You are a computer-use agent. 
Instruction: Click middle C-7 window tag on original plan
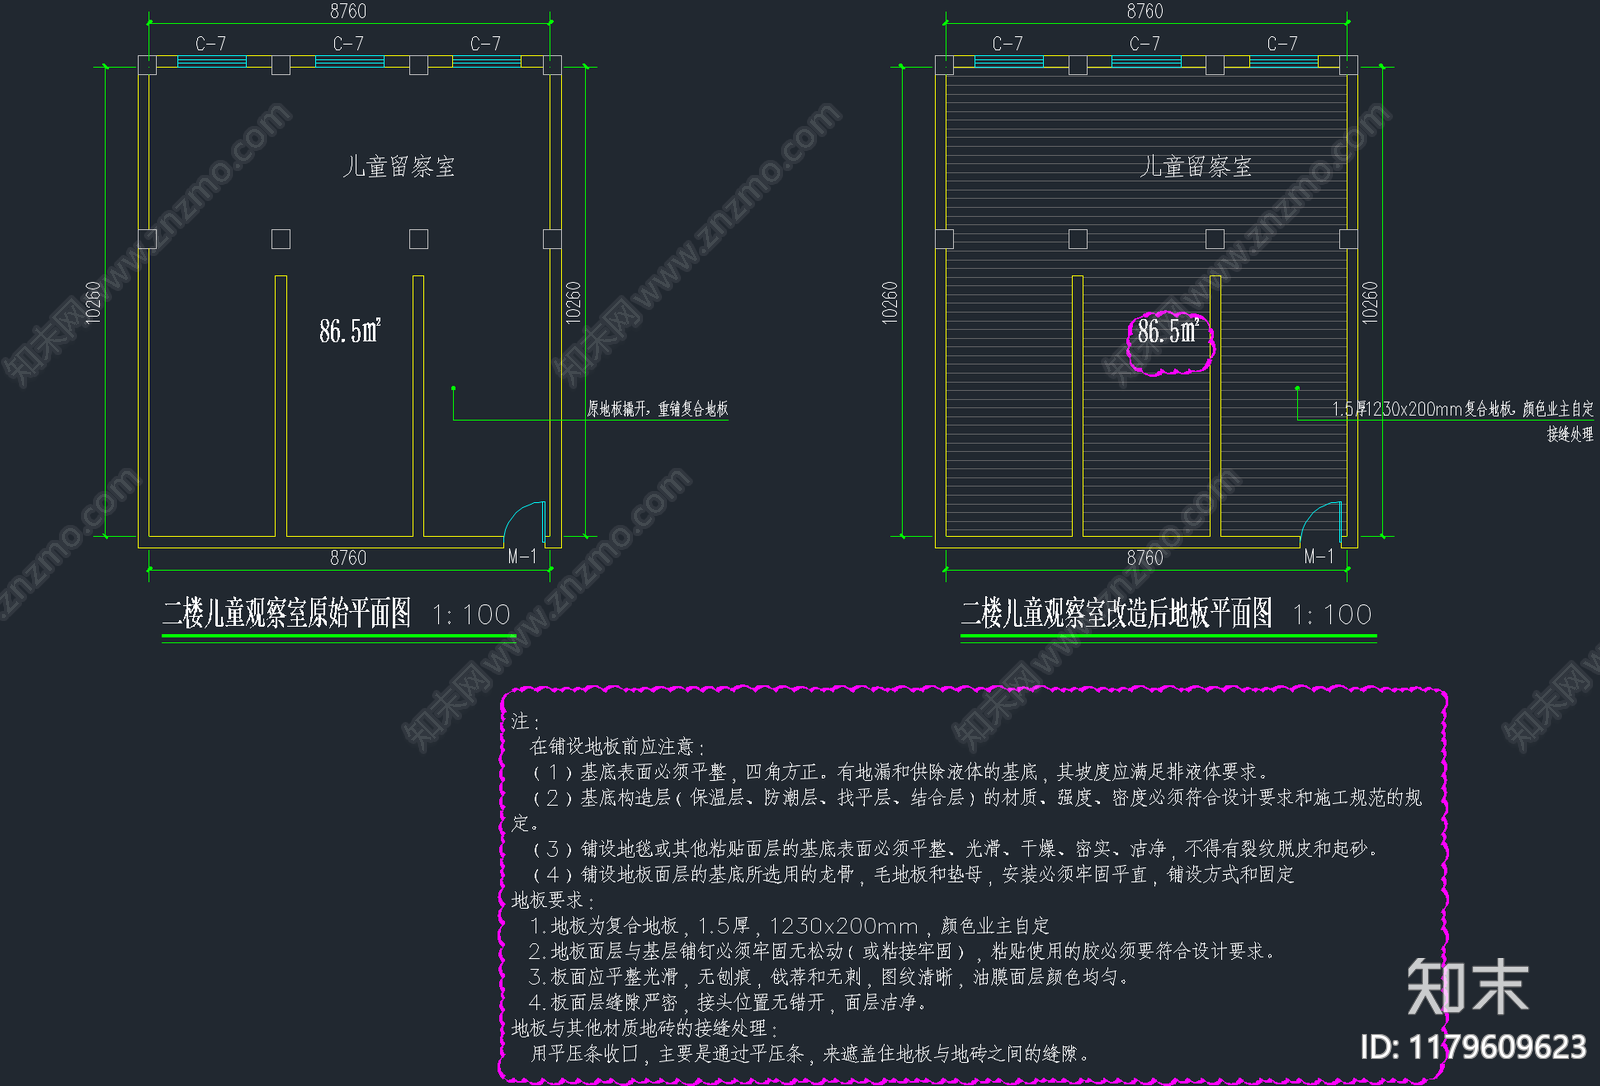(348, 44)
